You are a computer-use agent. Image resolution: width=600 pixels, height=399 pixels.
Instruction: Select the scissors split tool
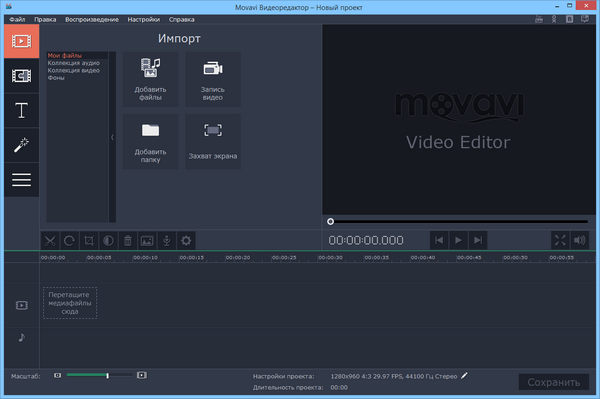point(50,241)
